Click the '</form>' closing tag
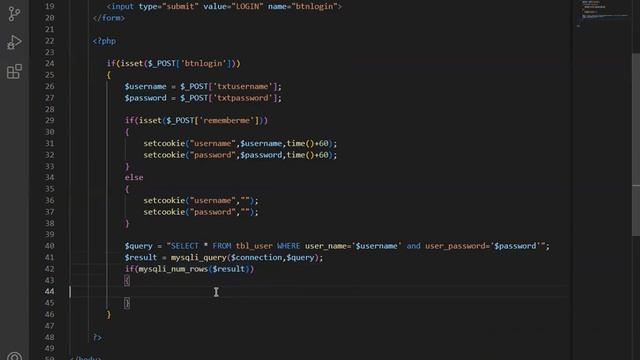This screenshot has width=640, height=360. 109,18
